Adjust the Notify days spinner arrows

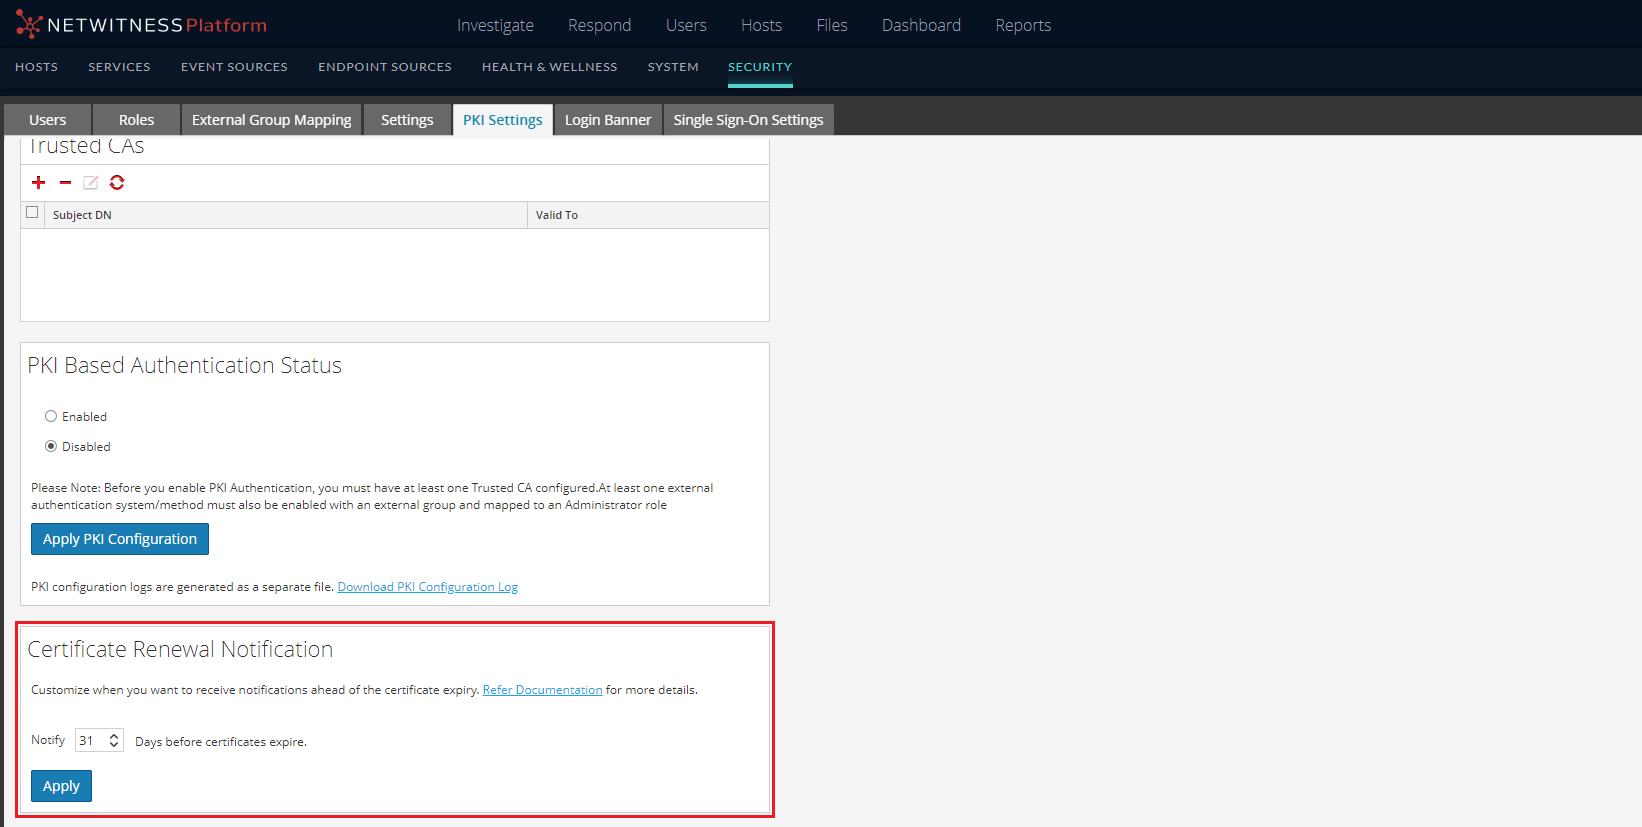point(114,741)
